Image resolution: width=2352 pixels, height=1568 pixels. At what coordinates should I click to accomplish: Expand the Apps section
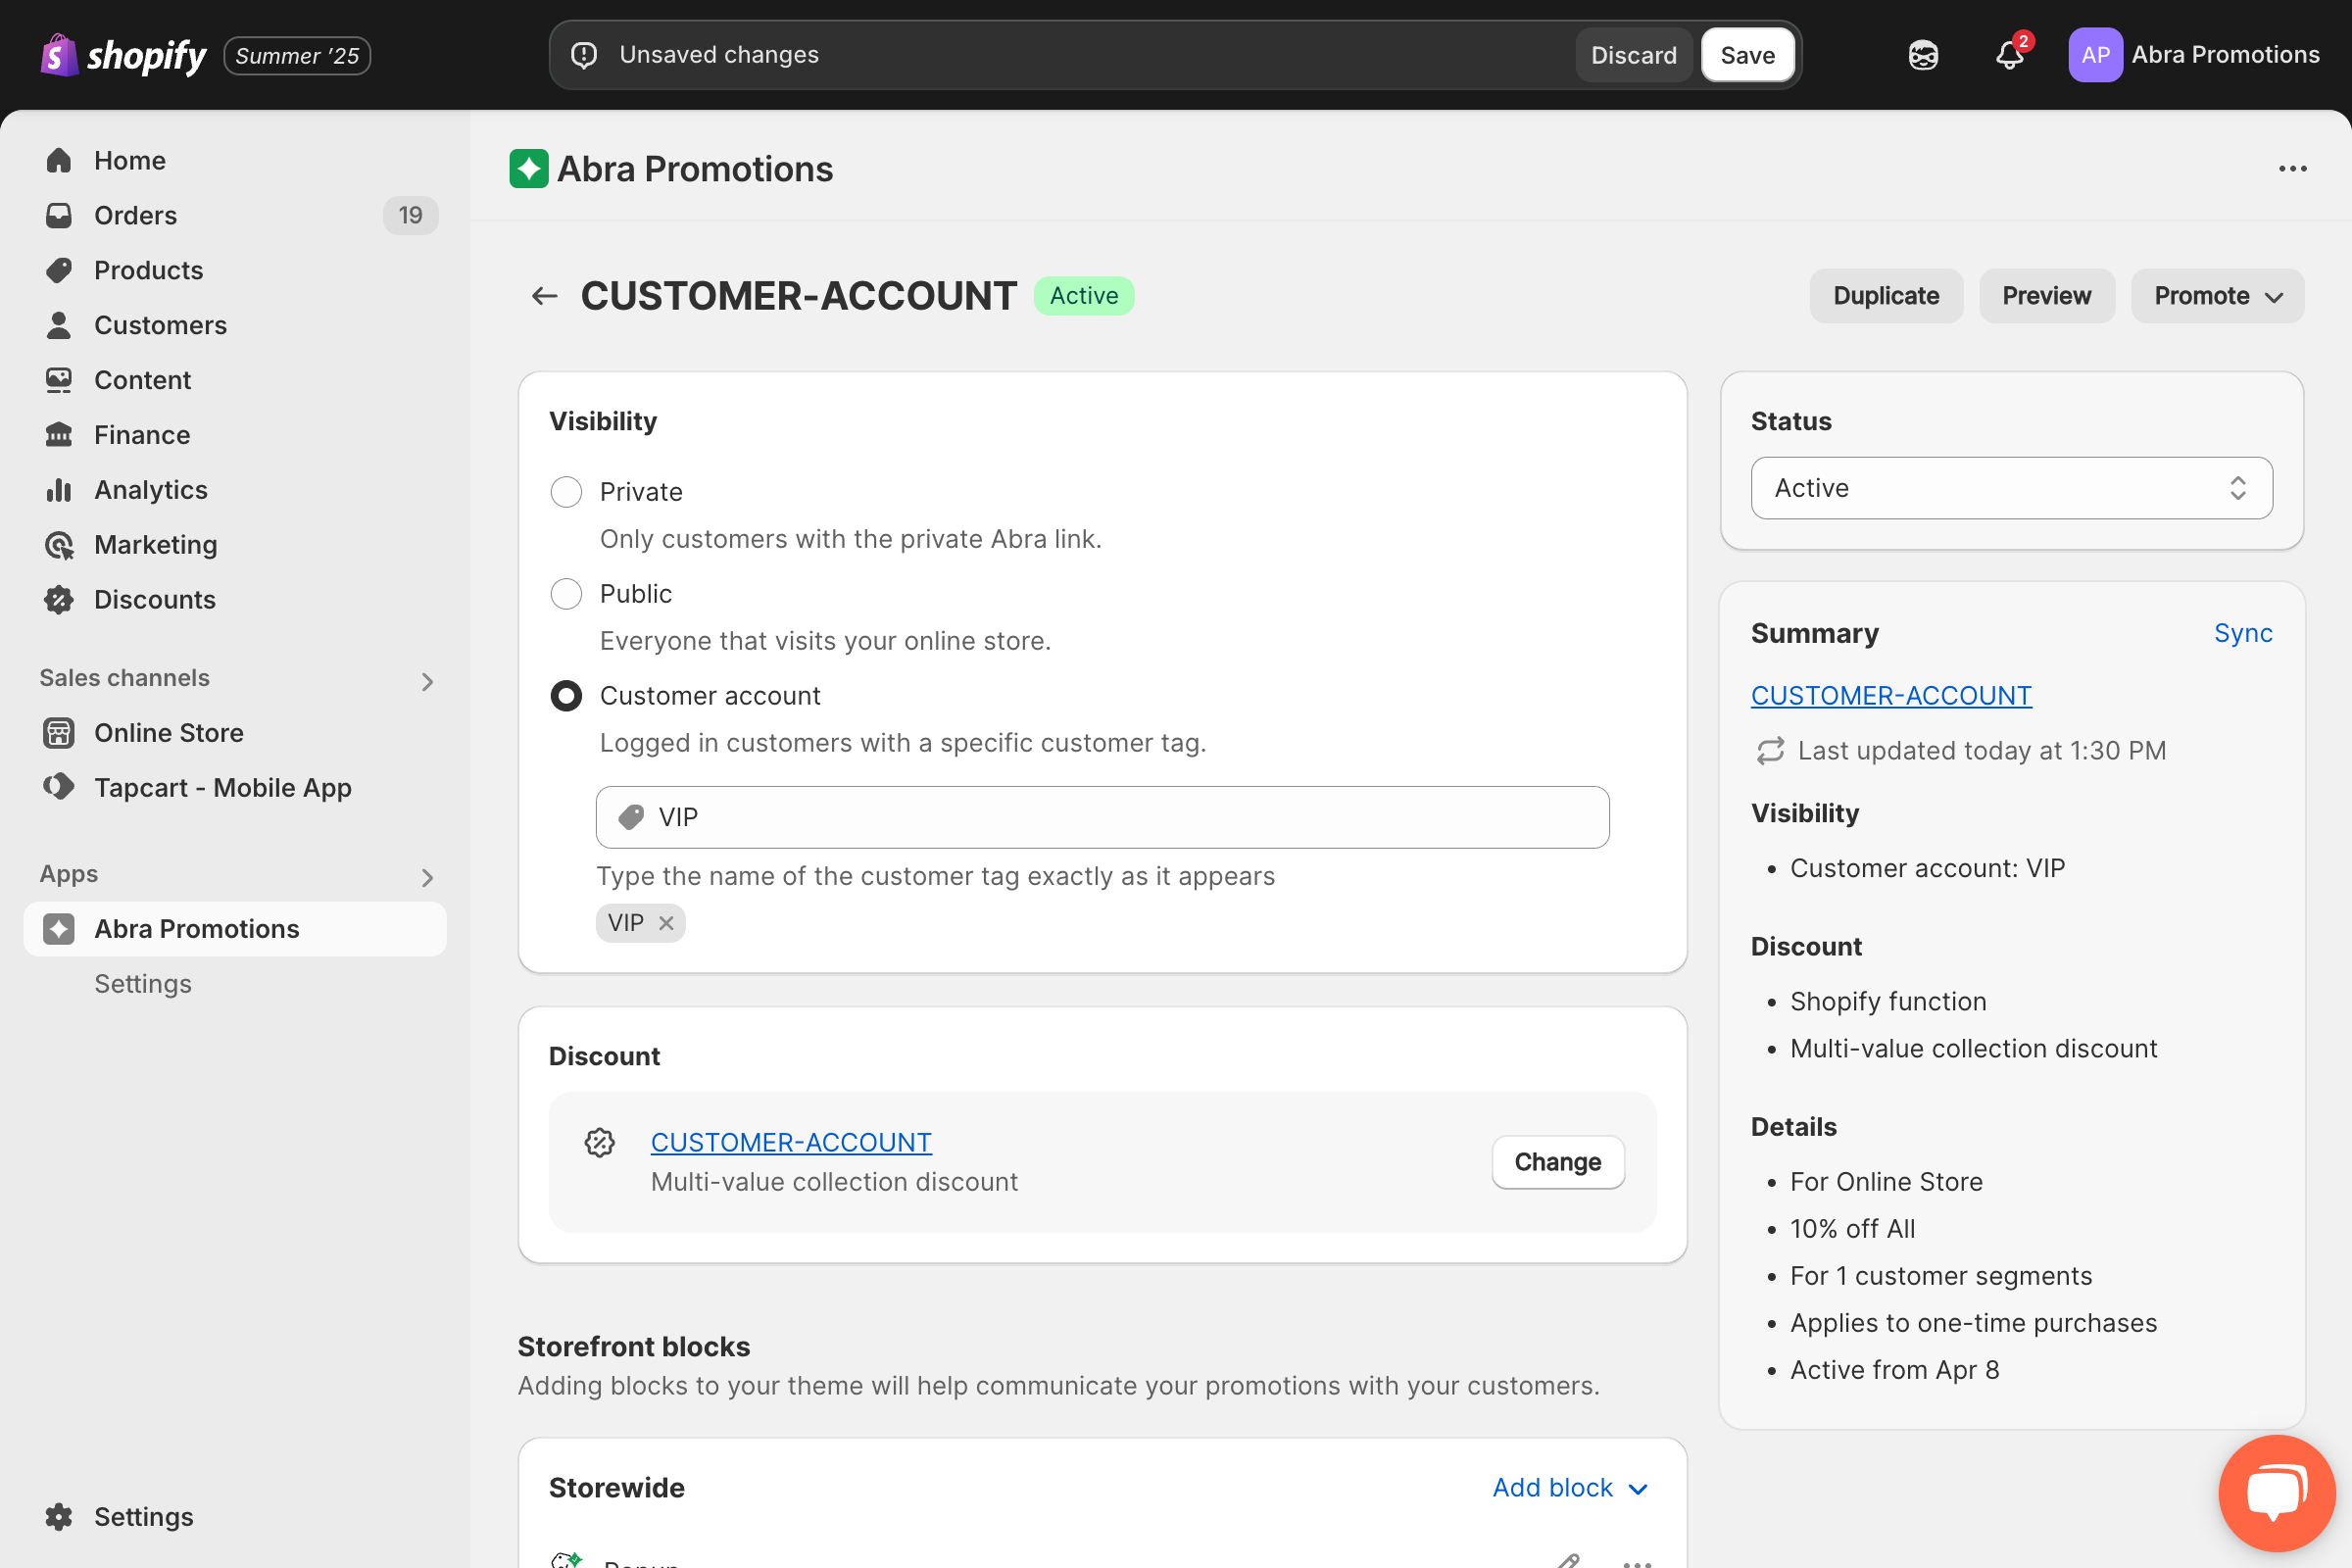coord(427,878)
